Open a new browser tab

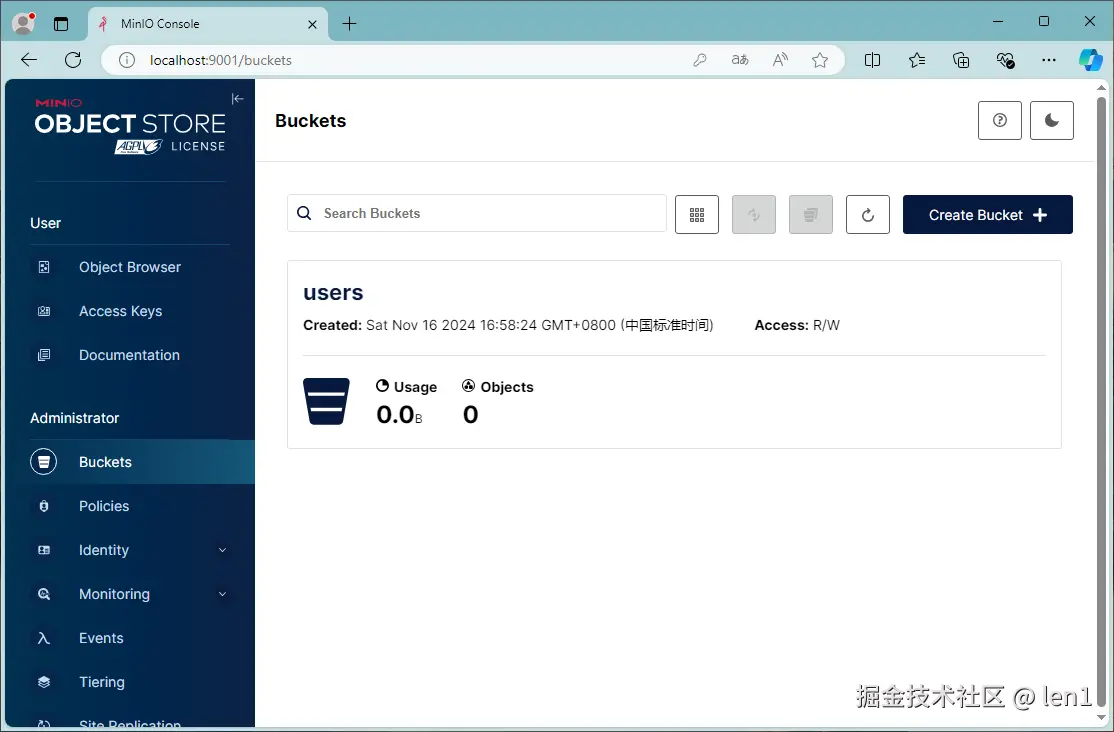(x=350, y=24)
